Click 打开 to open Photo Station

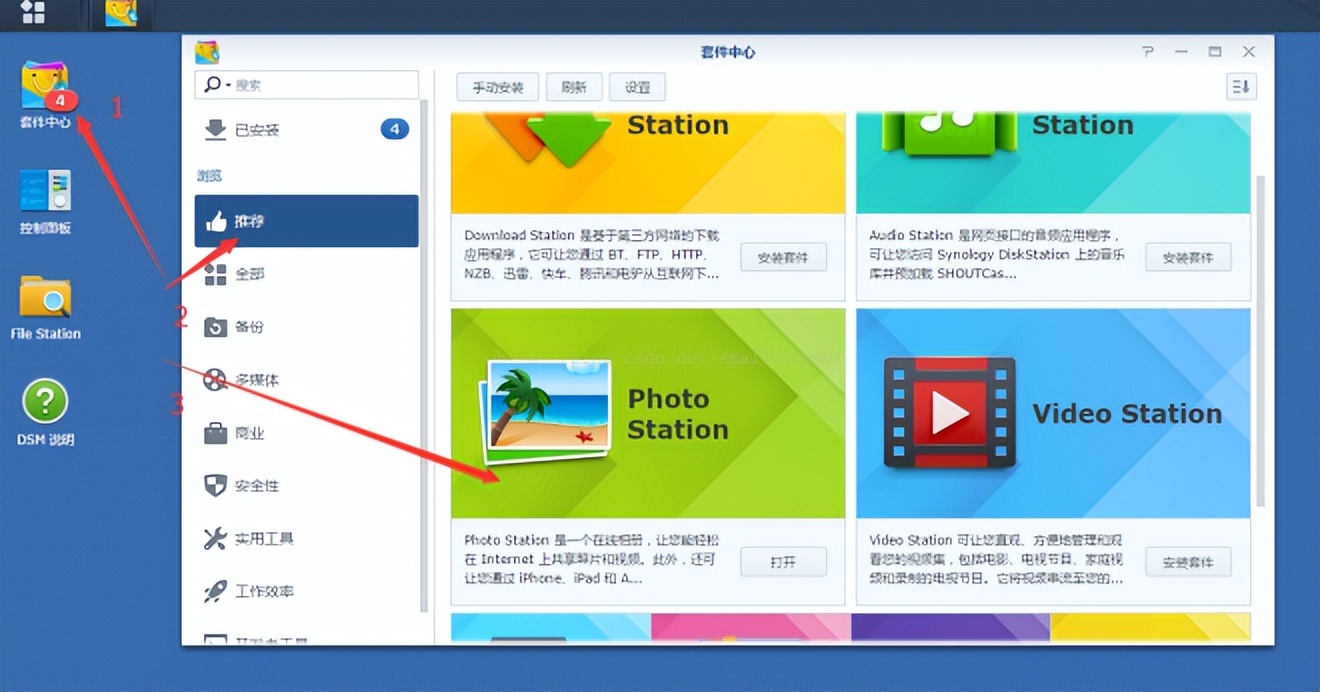(783, 561)
